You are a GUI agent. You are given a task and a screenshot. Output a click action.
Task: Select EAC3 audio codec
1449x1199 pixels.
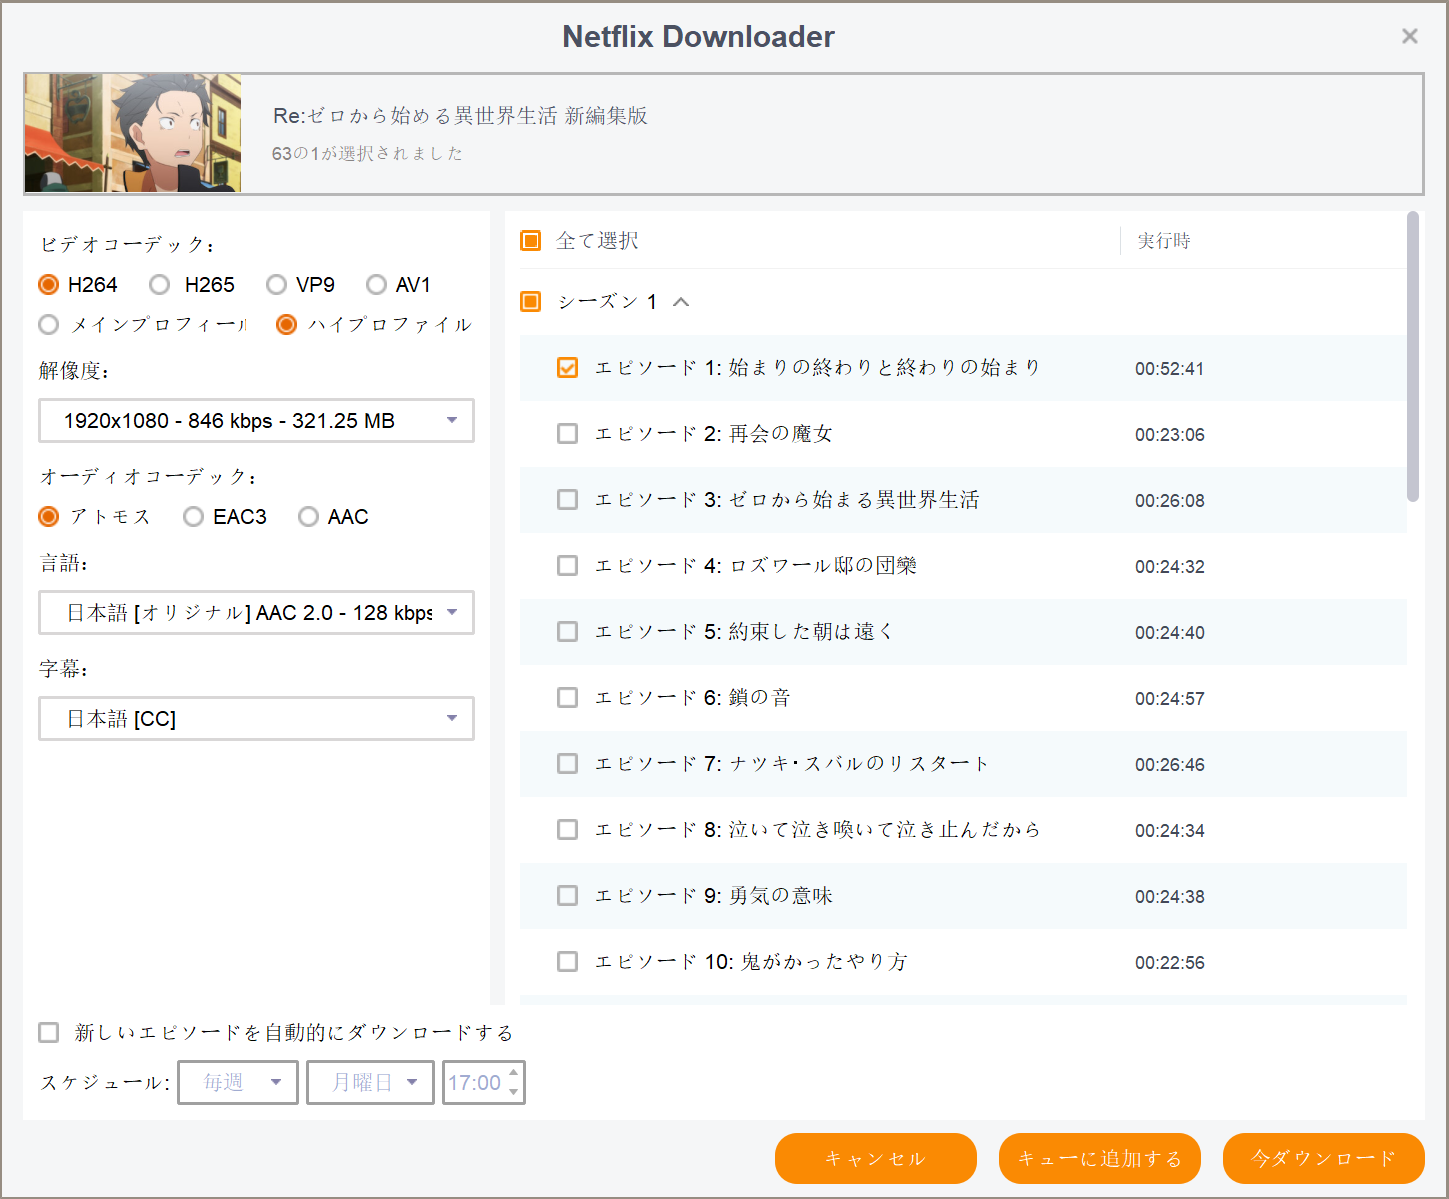(193, 517)
